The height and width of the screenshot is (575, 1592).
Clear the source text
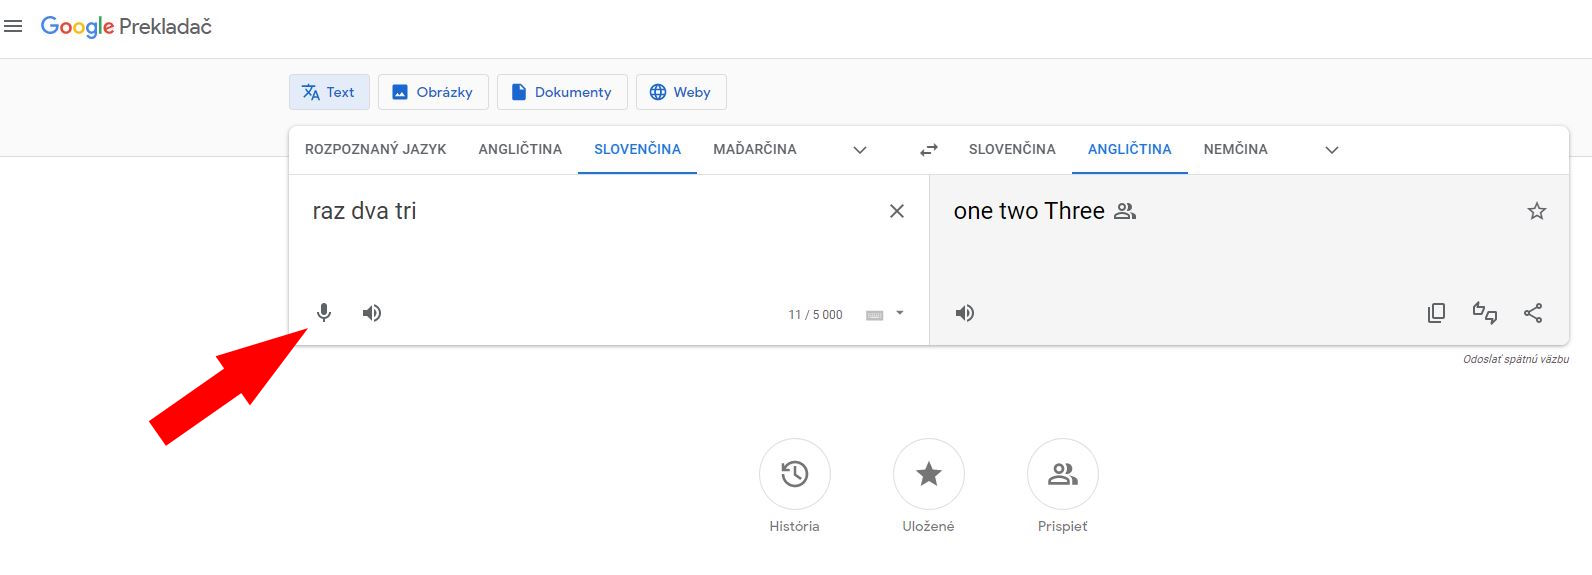click(x=897, y=211)
